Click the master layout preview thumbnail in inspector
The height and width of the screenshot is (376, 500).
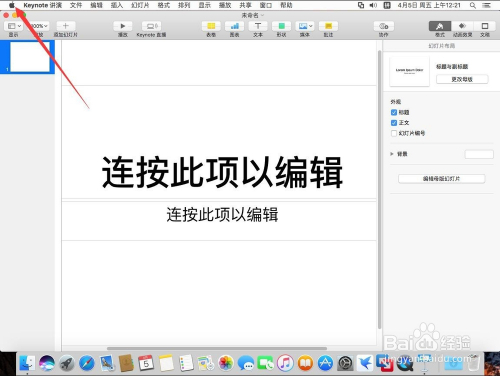pos(409,71)
